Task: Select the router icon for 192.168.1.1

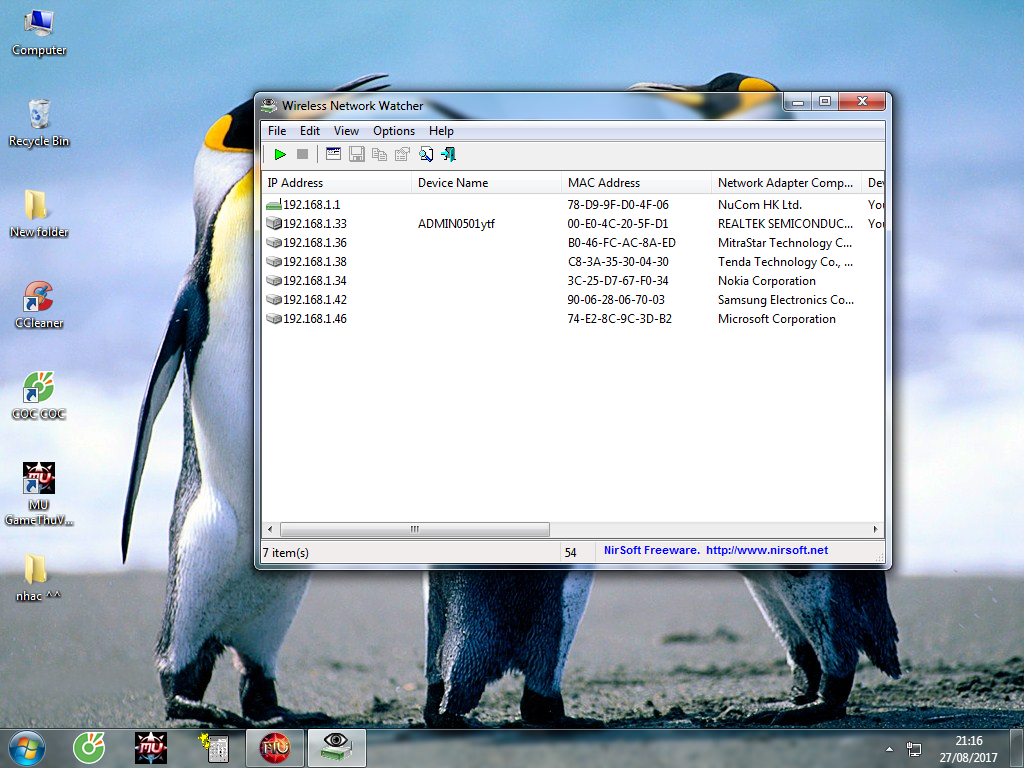Action: click(x=274, y=205)
